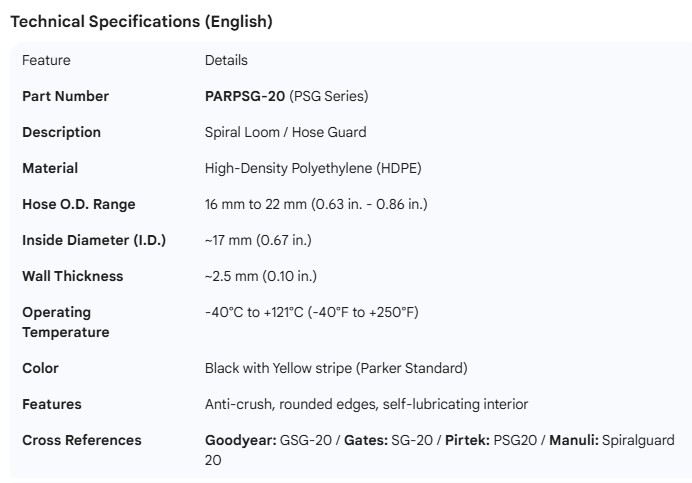Select the Spiral Loom / Hose Guard text
The height and width of the screenshot is (483, 692).
point(285,132)
